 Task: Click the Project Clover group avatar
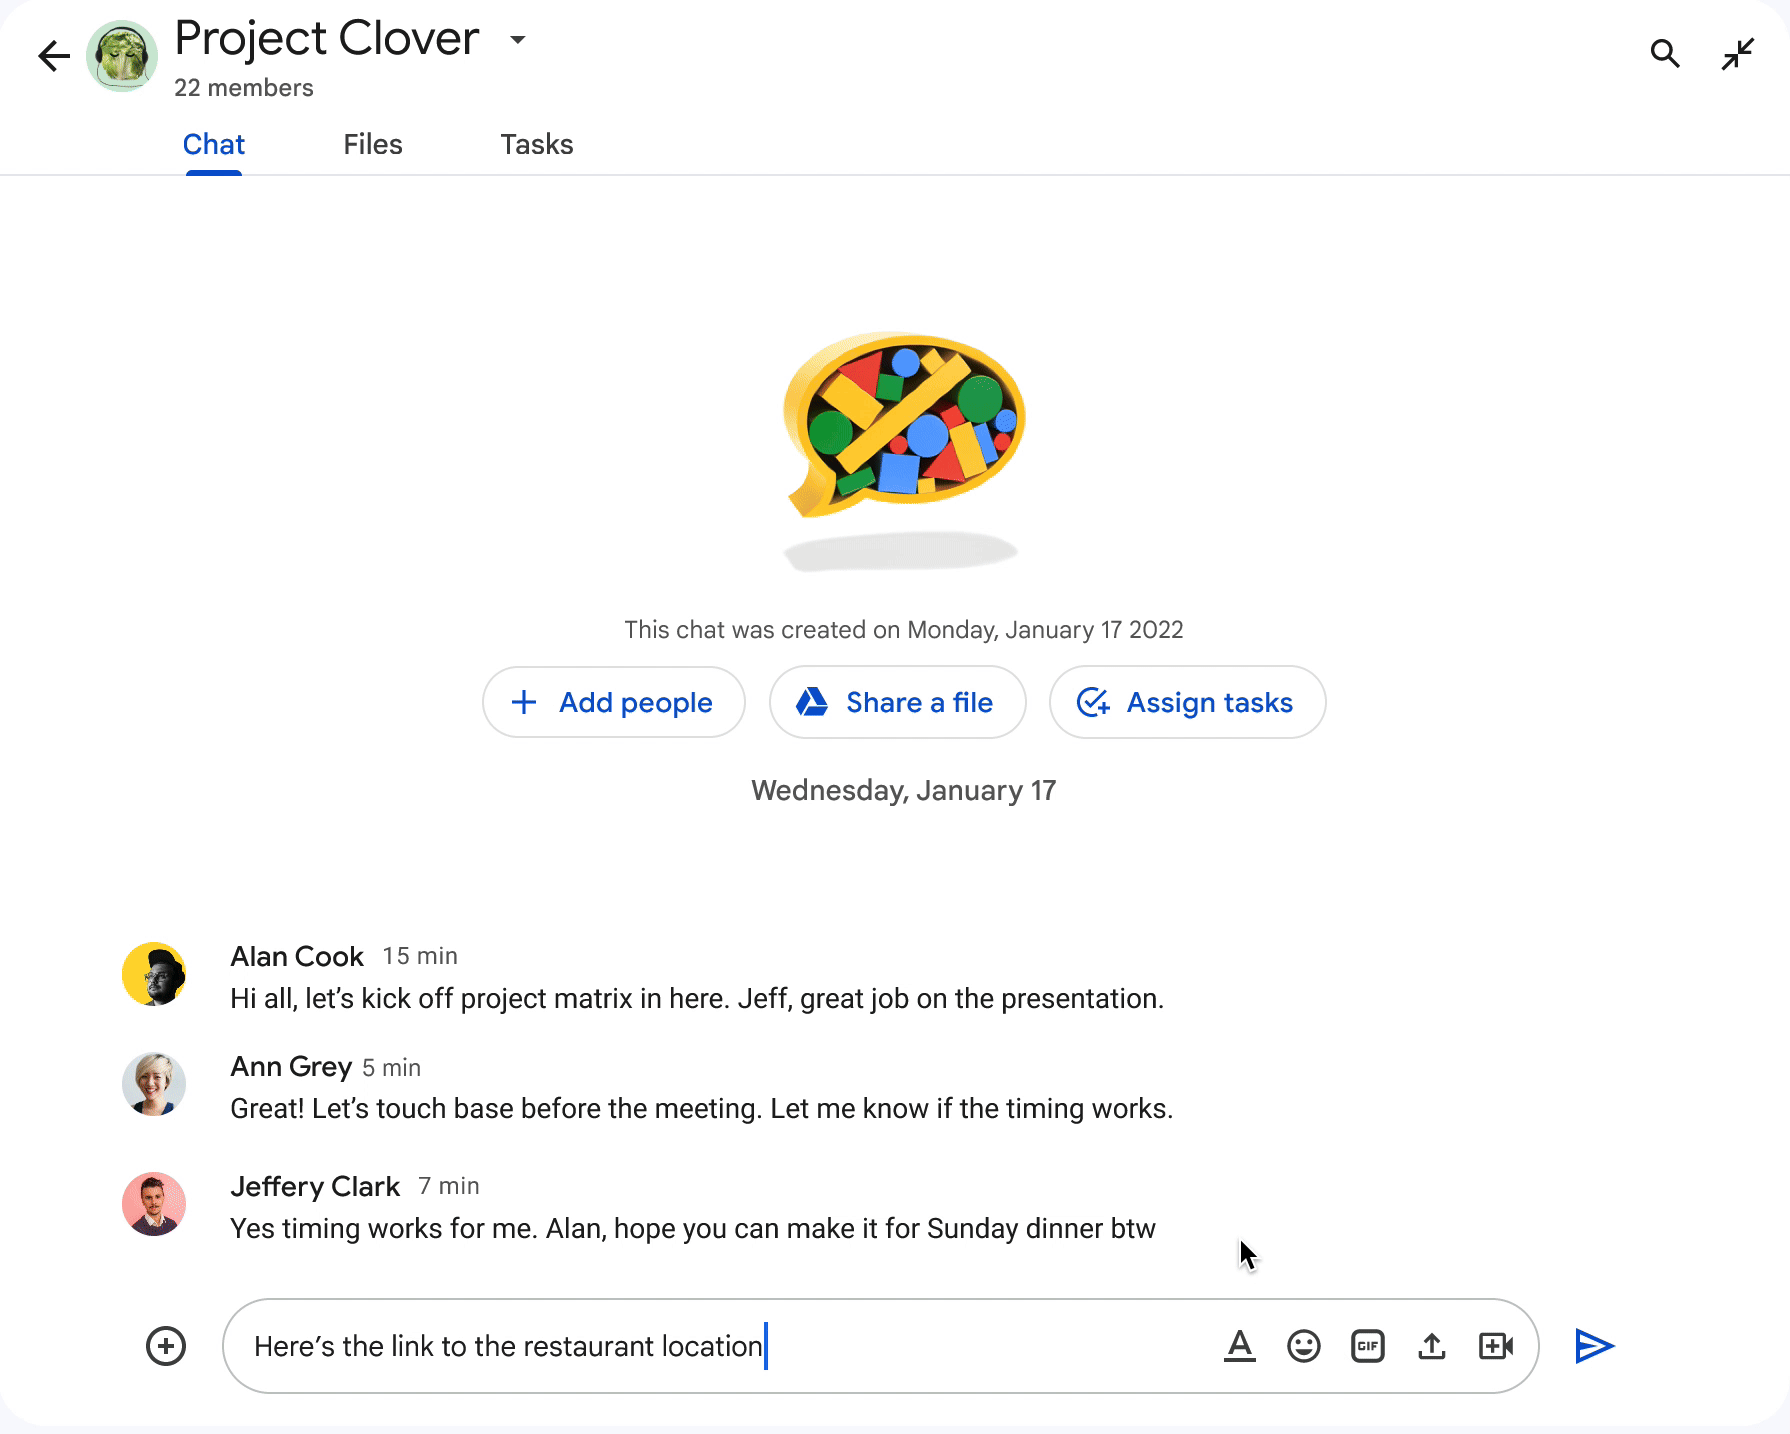coord(122,55)
